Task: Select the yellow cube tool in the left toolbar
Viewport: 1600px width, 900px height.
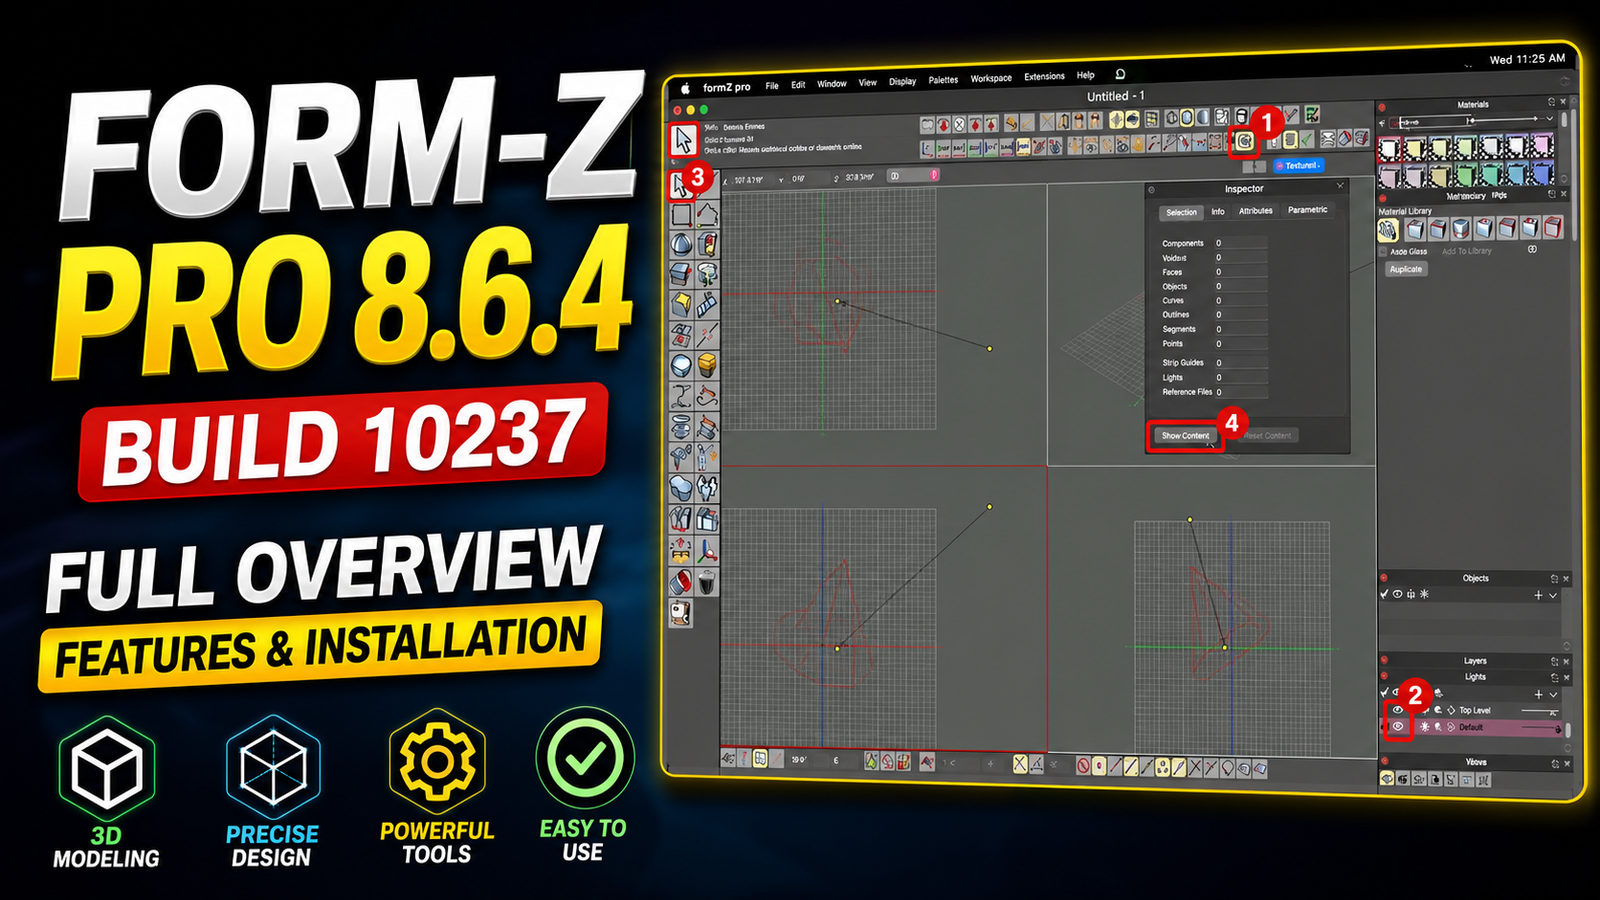Action: (707, 365)
